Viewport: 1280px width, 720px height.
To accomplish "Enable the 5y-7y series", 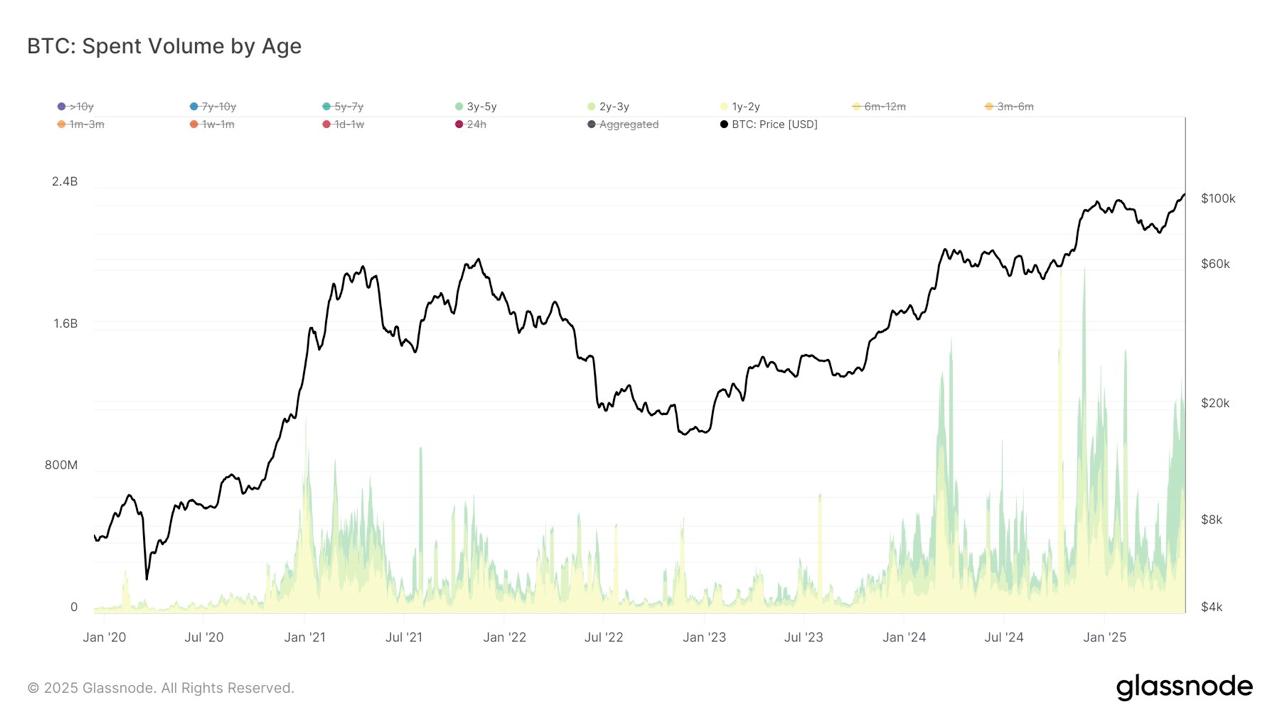I will pos(343,106).
